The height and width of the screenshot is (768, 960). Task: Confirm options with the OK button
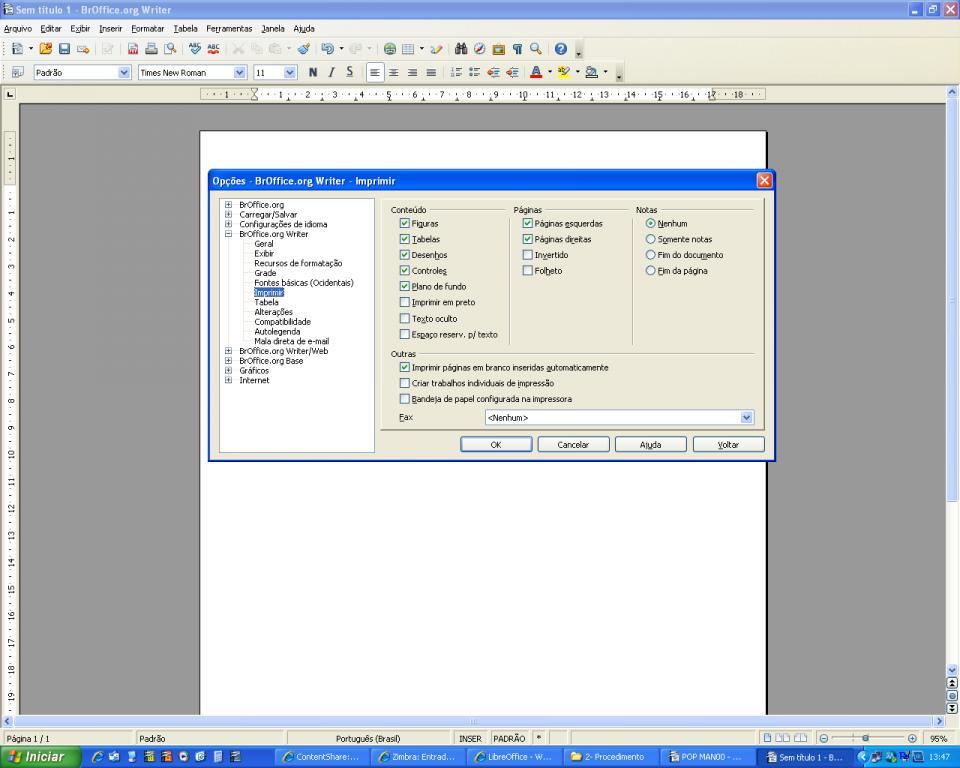[496, 445]
